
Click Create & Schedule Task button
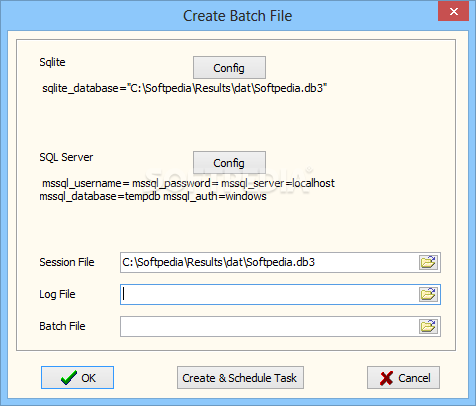[x=240, y=378]
